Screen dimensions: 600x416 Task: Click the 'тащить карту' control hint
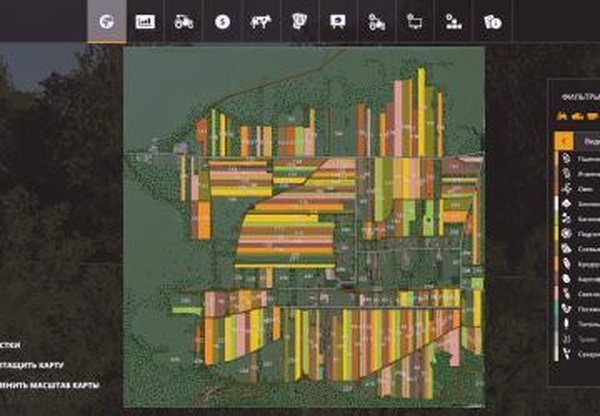click(x=31, y=365)
